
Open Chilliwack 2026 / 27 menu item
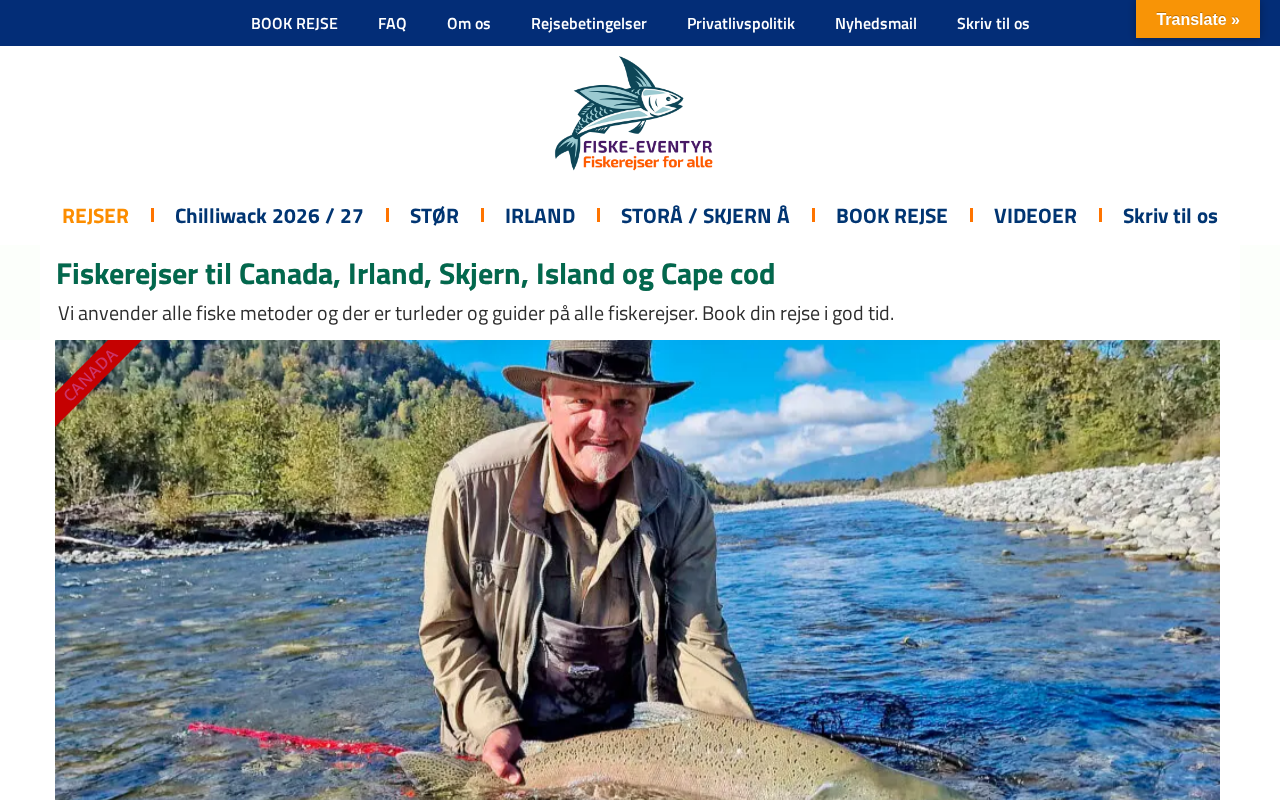(269, 215)
